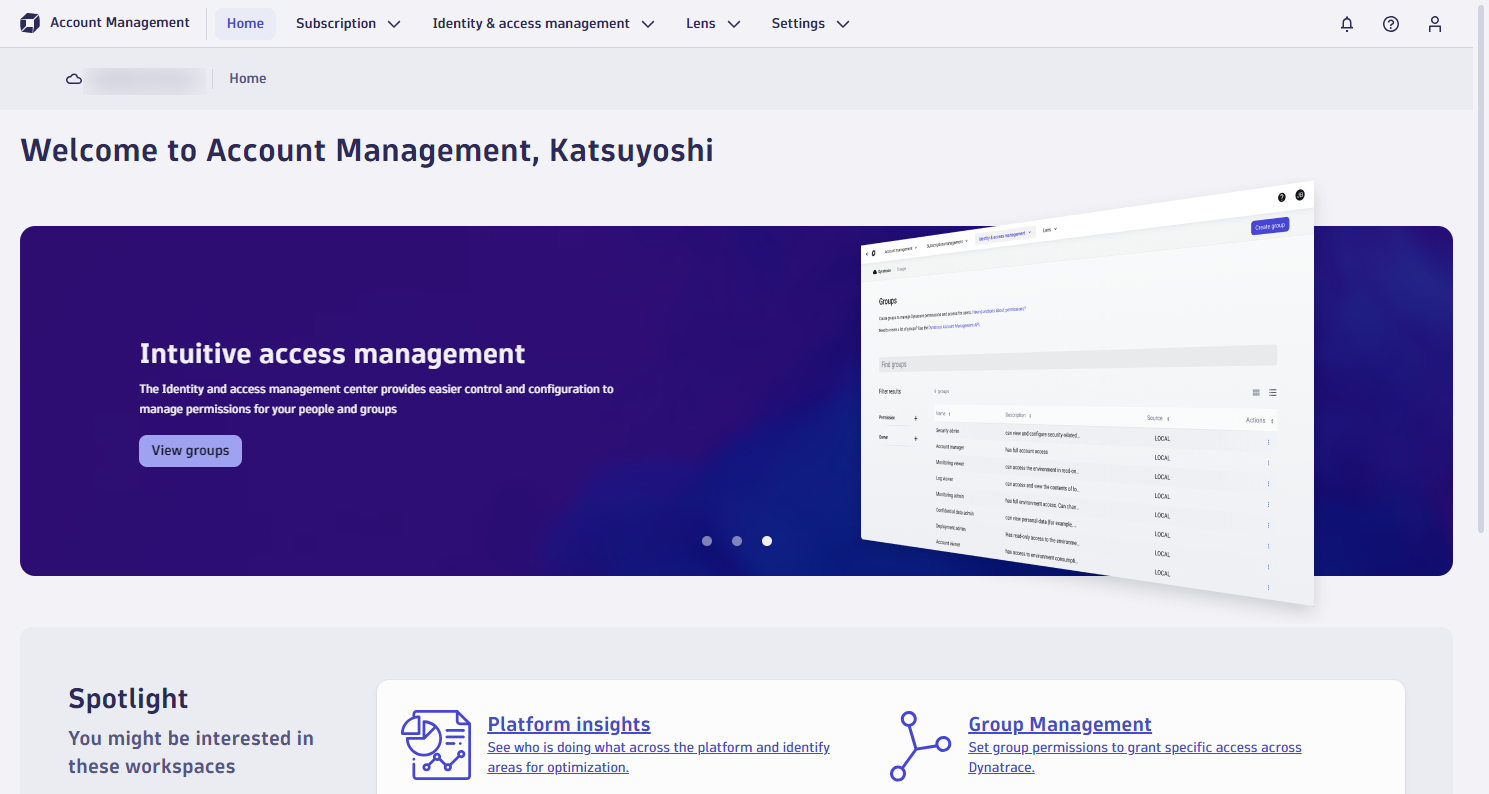Viewport: 1489px width, 794px height.
Task: Select the second carousel dot
Action: coord(737,541)
